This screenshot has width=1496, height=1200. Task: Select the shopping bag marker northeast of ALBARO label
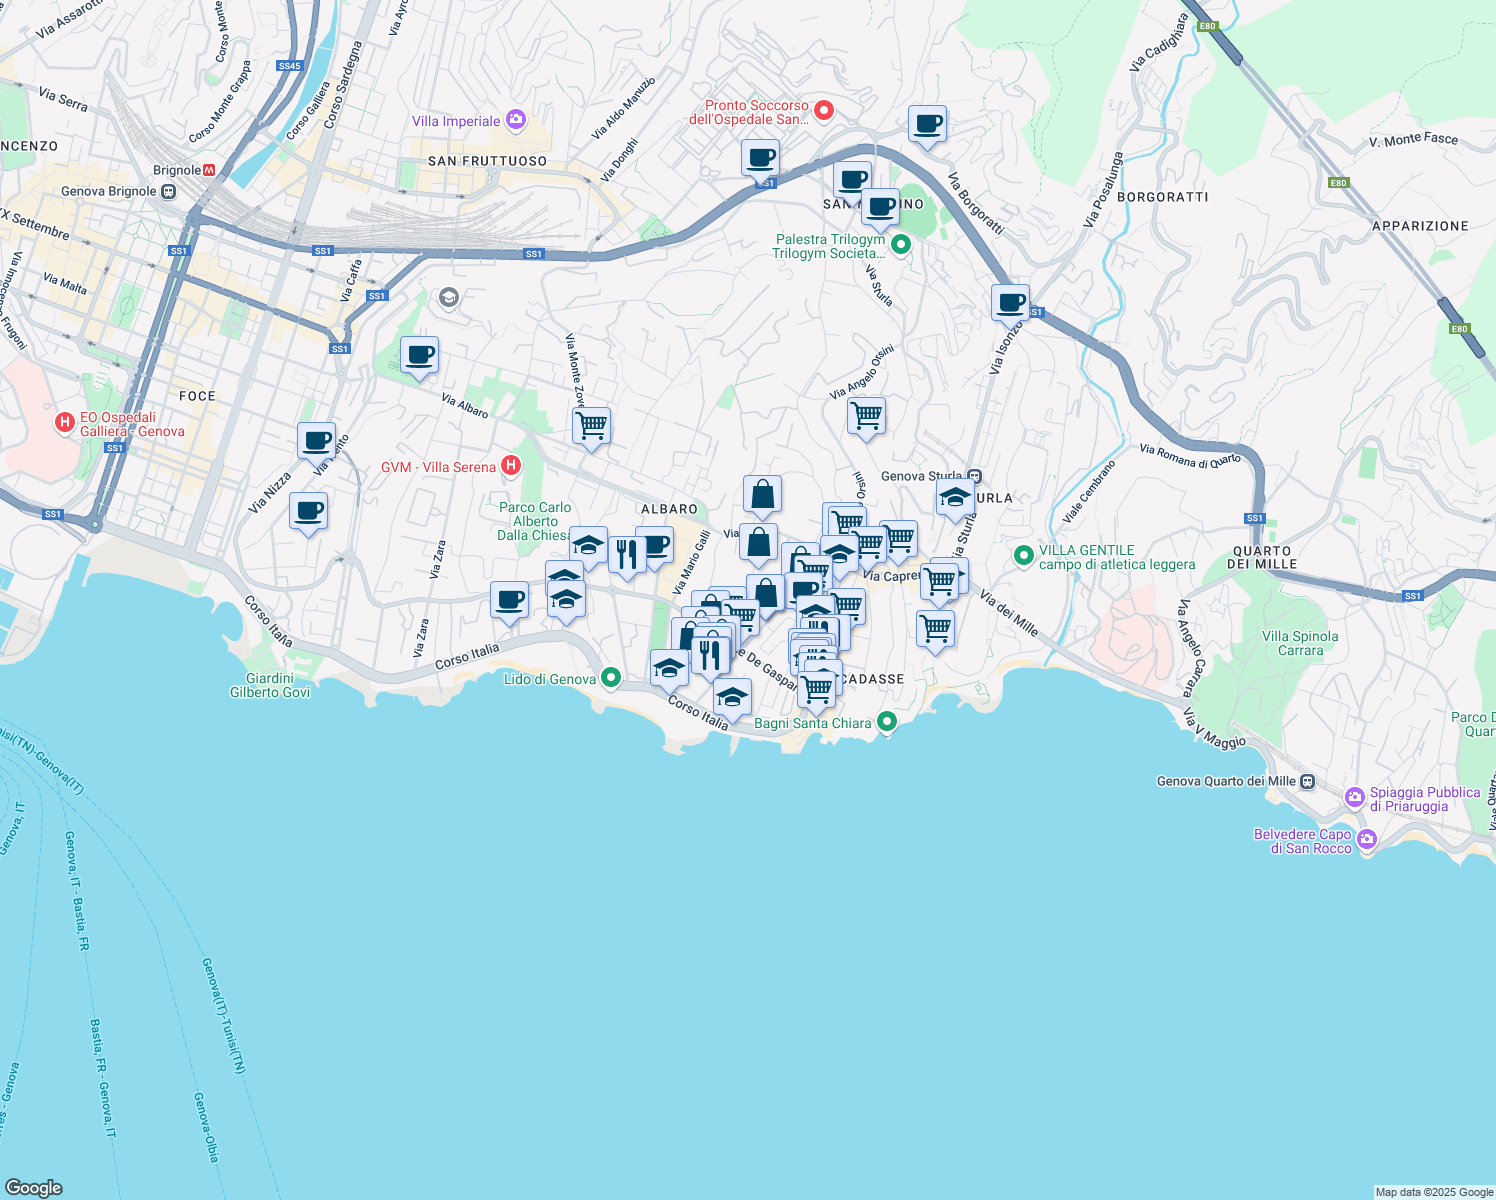pyautogui.click(x=762, y=495)
